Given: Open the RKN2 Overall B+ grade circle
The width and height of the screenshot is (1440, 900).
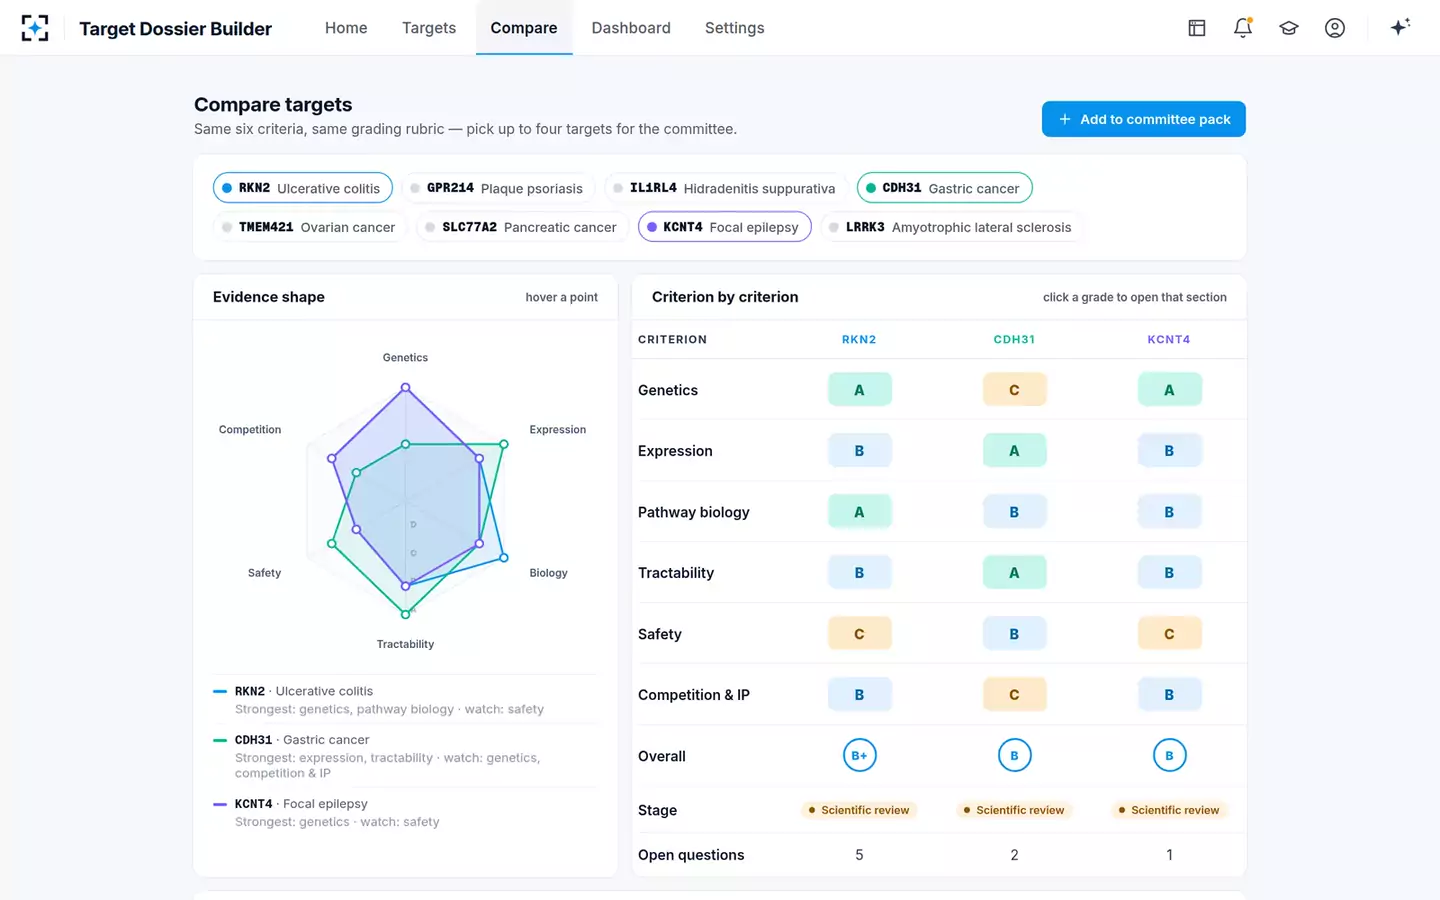Looking at the screenshot, I should (859, 756).
